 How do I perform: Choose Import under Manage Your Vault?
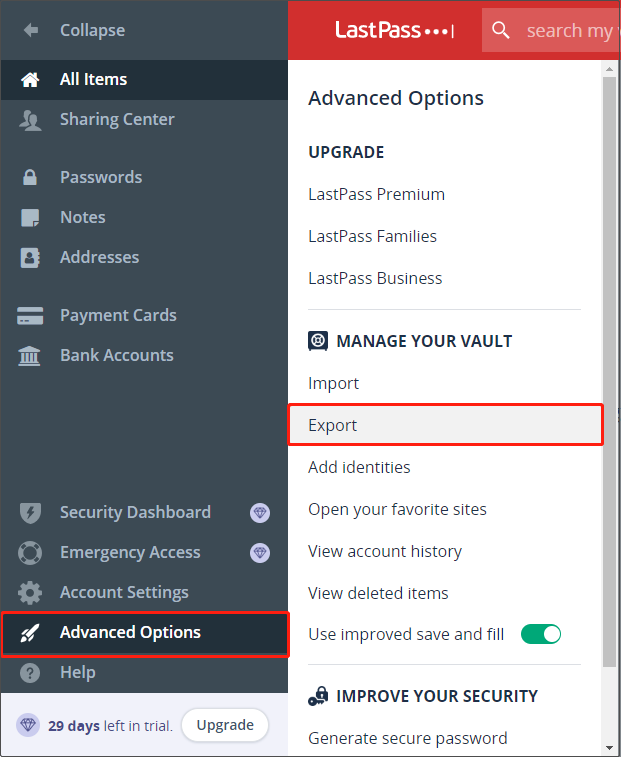[x=333, y=383]
